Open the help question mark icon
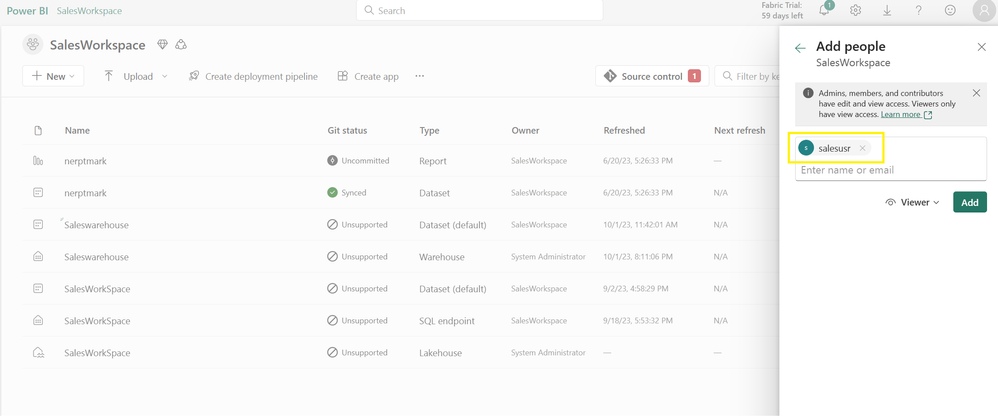This screenshot has height=418, width=998. coord(918,10)
